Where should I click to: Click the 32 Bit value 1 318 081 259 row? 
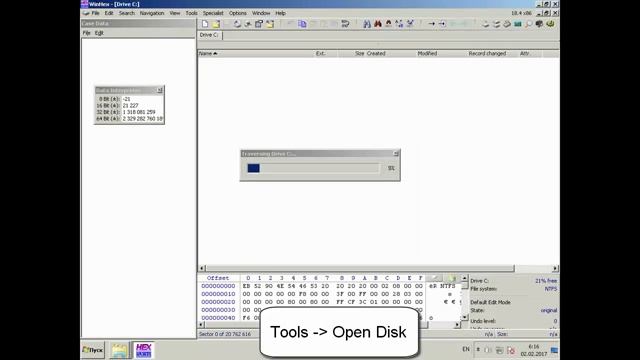(x=129, y=112)
